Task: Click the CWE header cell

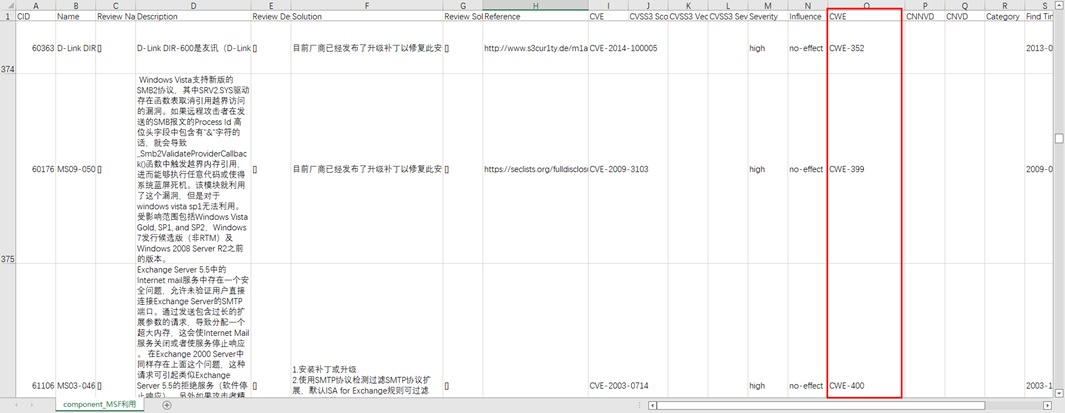Action: click(x=866, y=16)
